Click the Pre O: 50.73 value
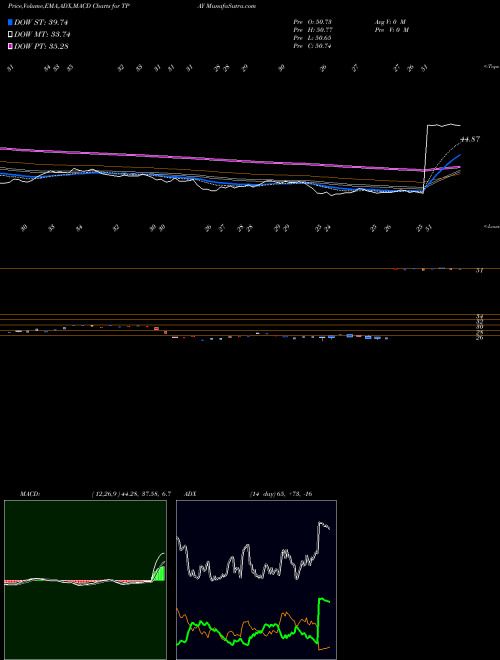Screen dimensions: 500x660 click(x=313, y=22)
